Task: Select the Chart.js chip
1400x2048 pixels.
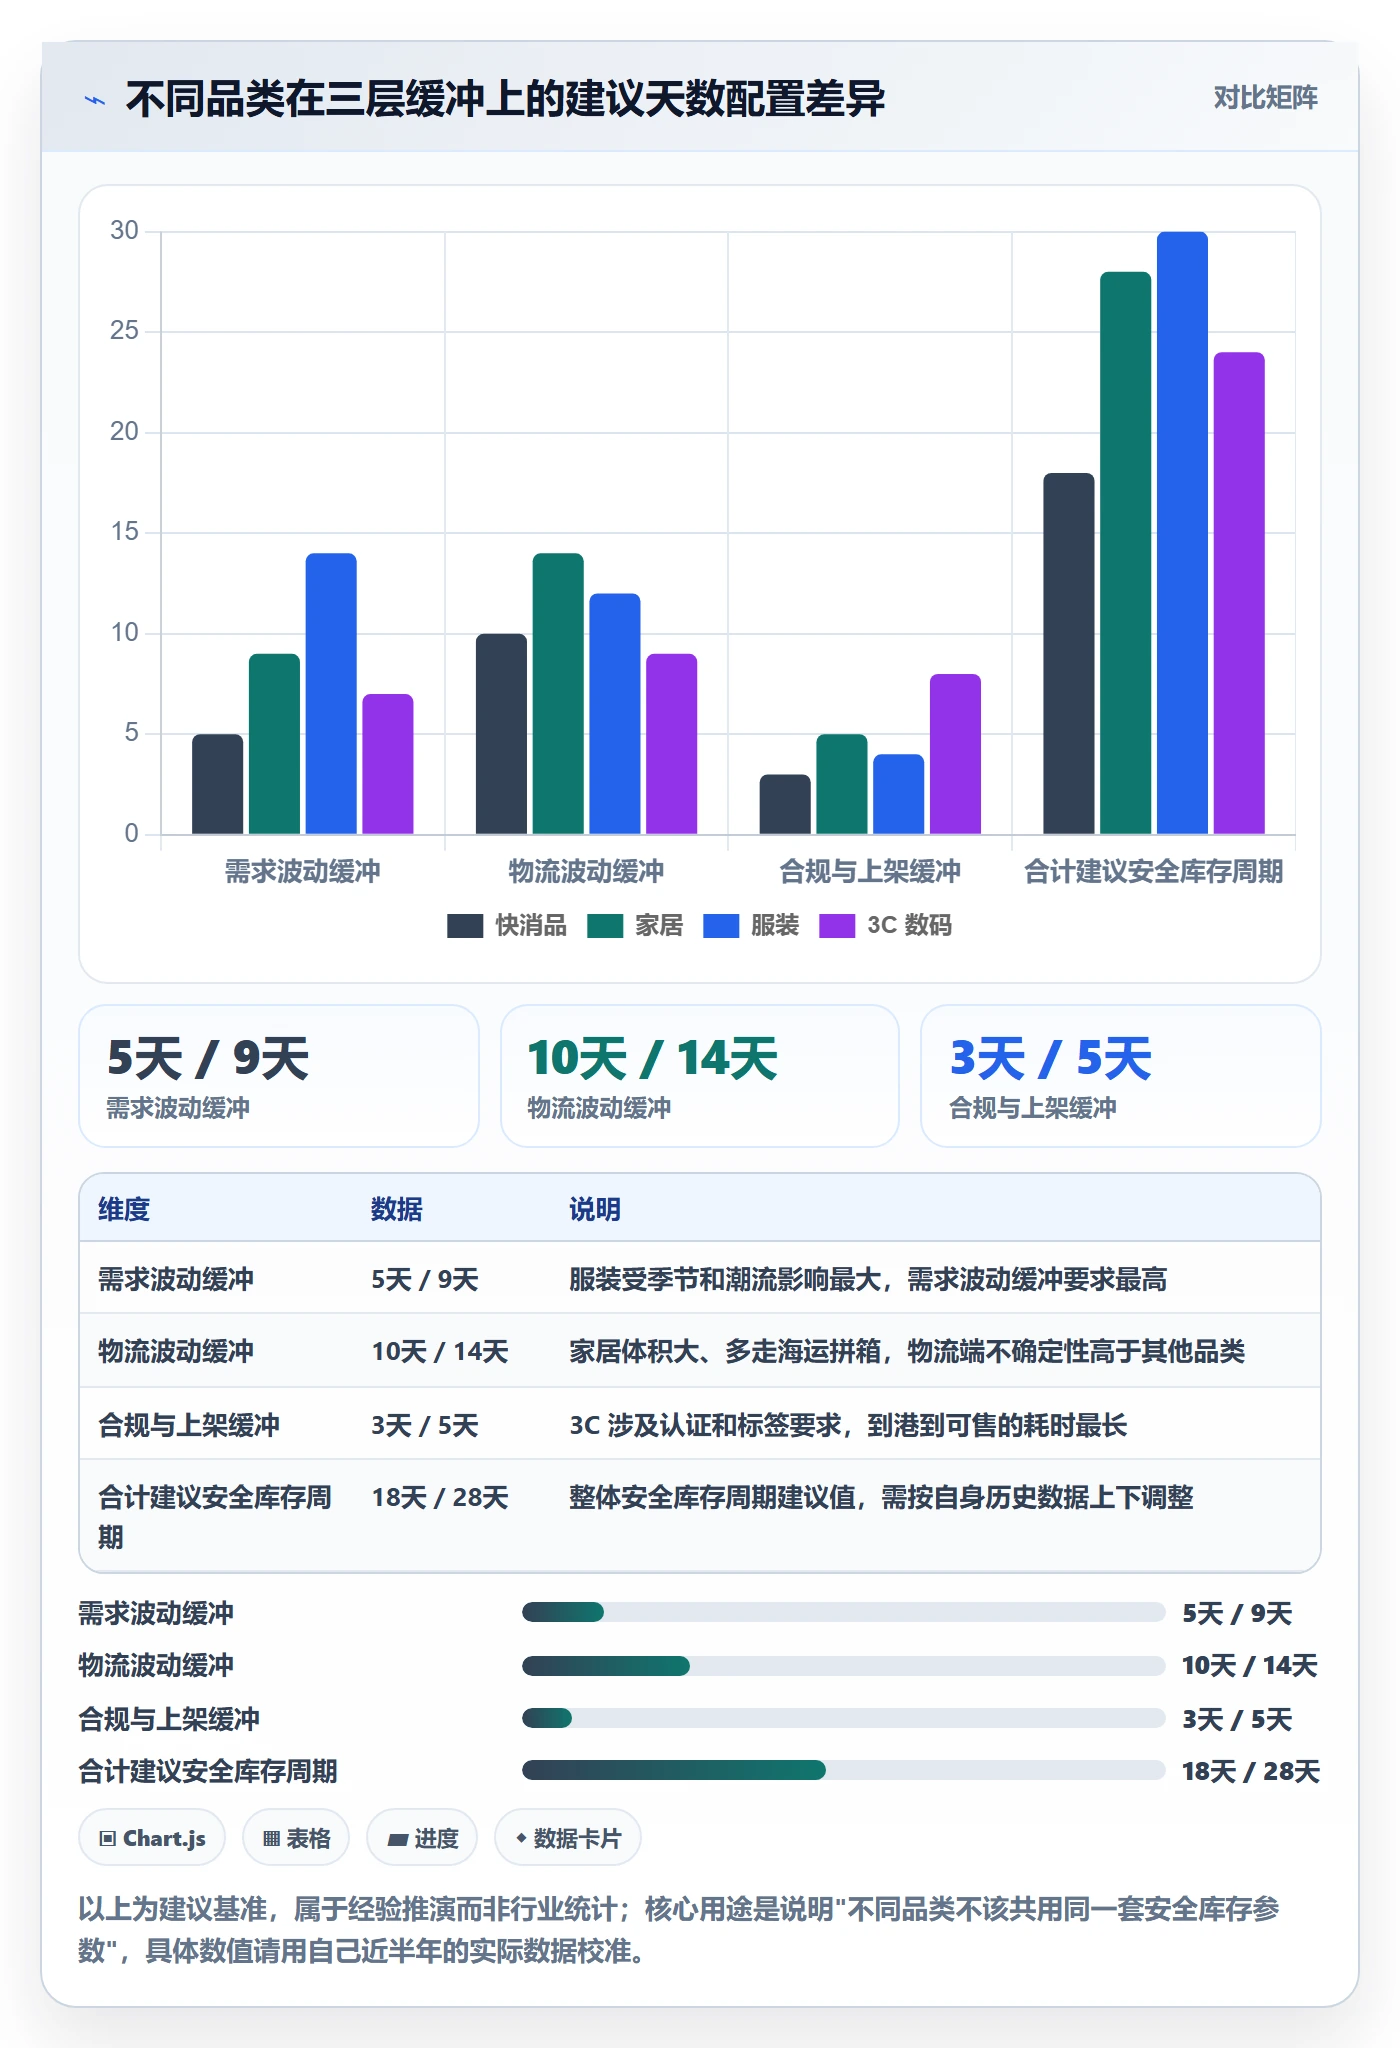Action: (152, 1838)
